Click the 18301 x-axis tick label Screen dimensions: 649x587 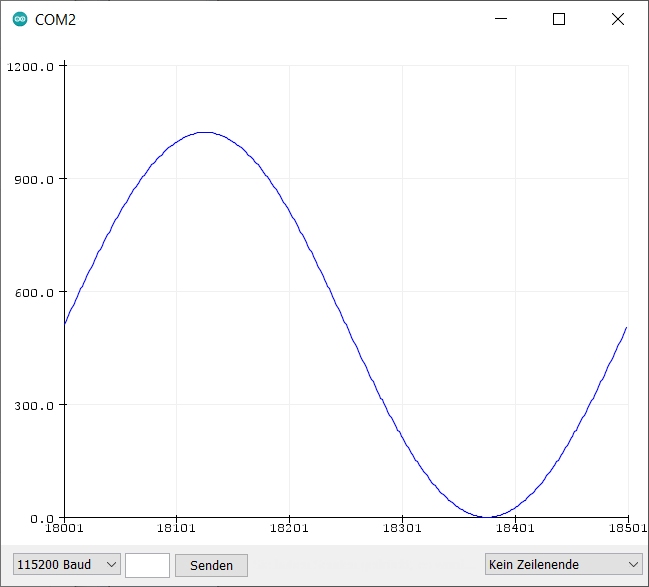401,528
